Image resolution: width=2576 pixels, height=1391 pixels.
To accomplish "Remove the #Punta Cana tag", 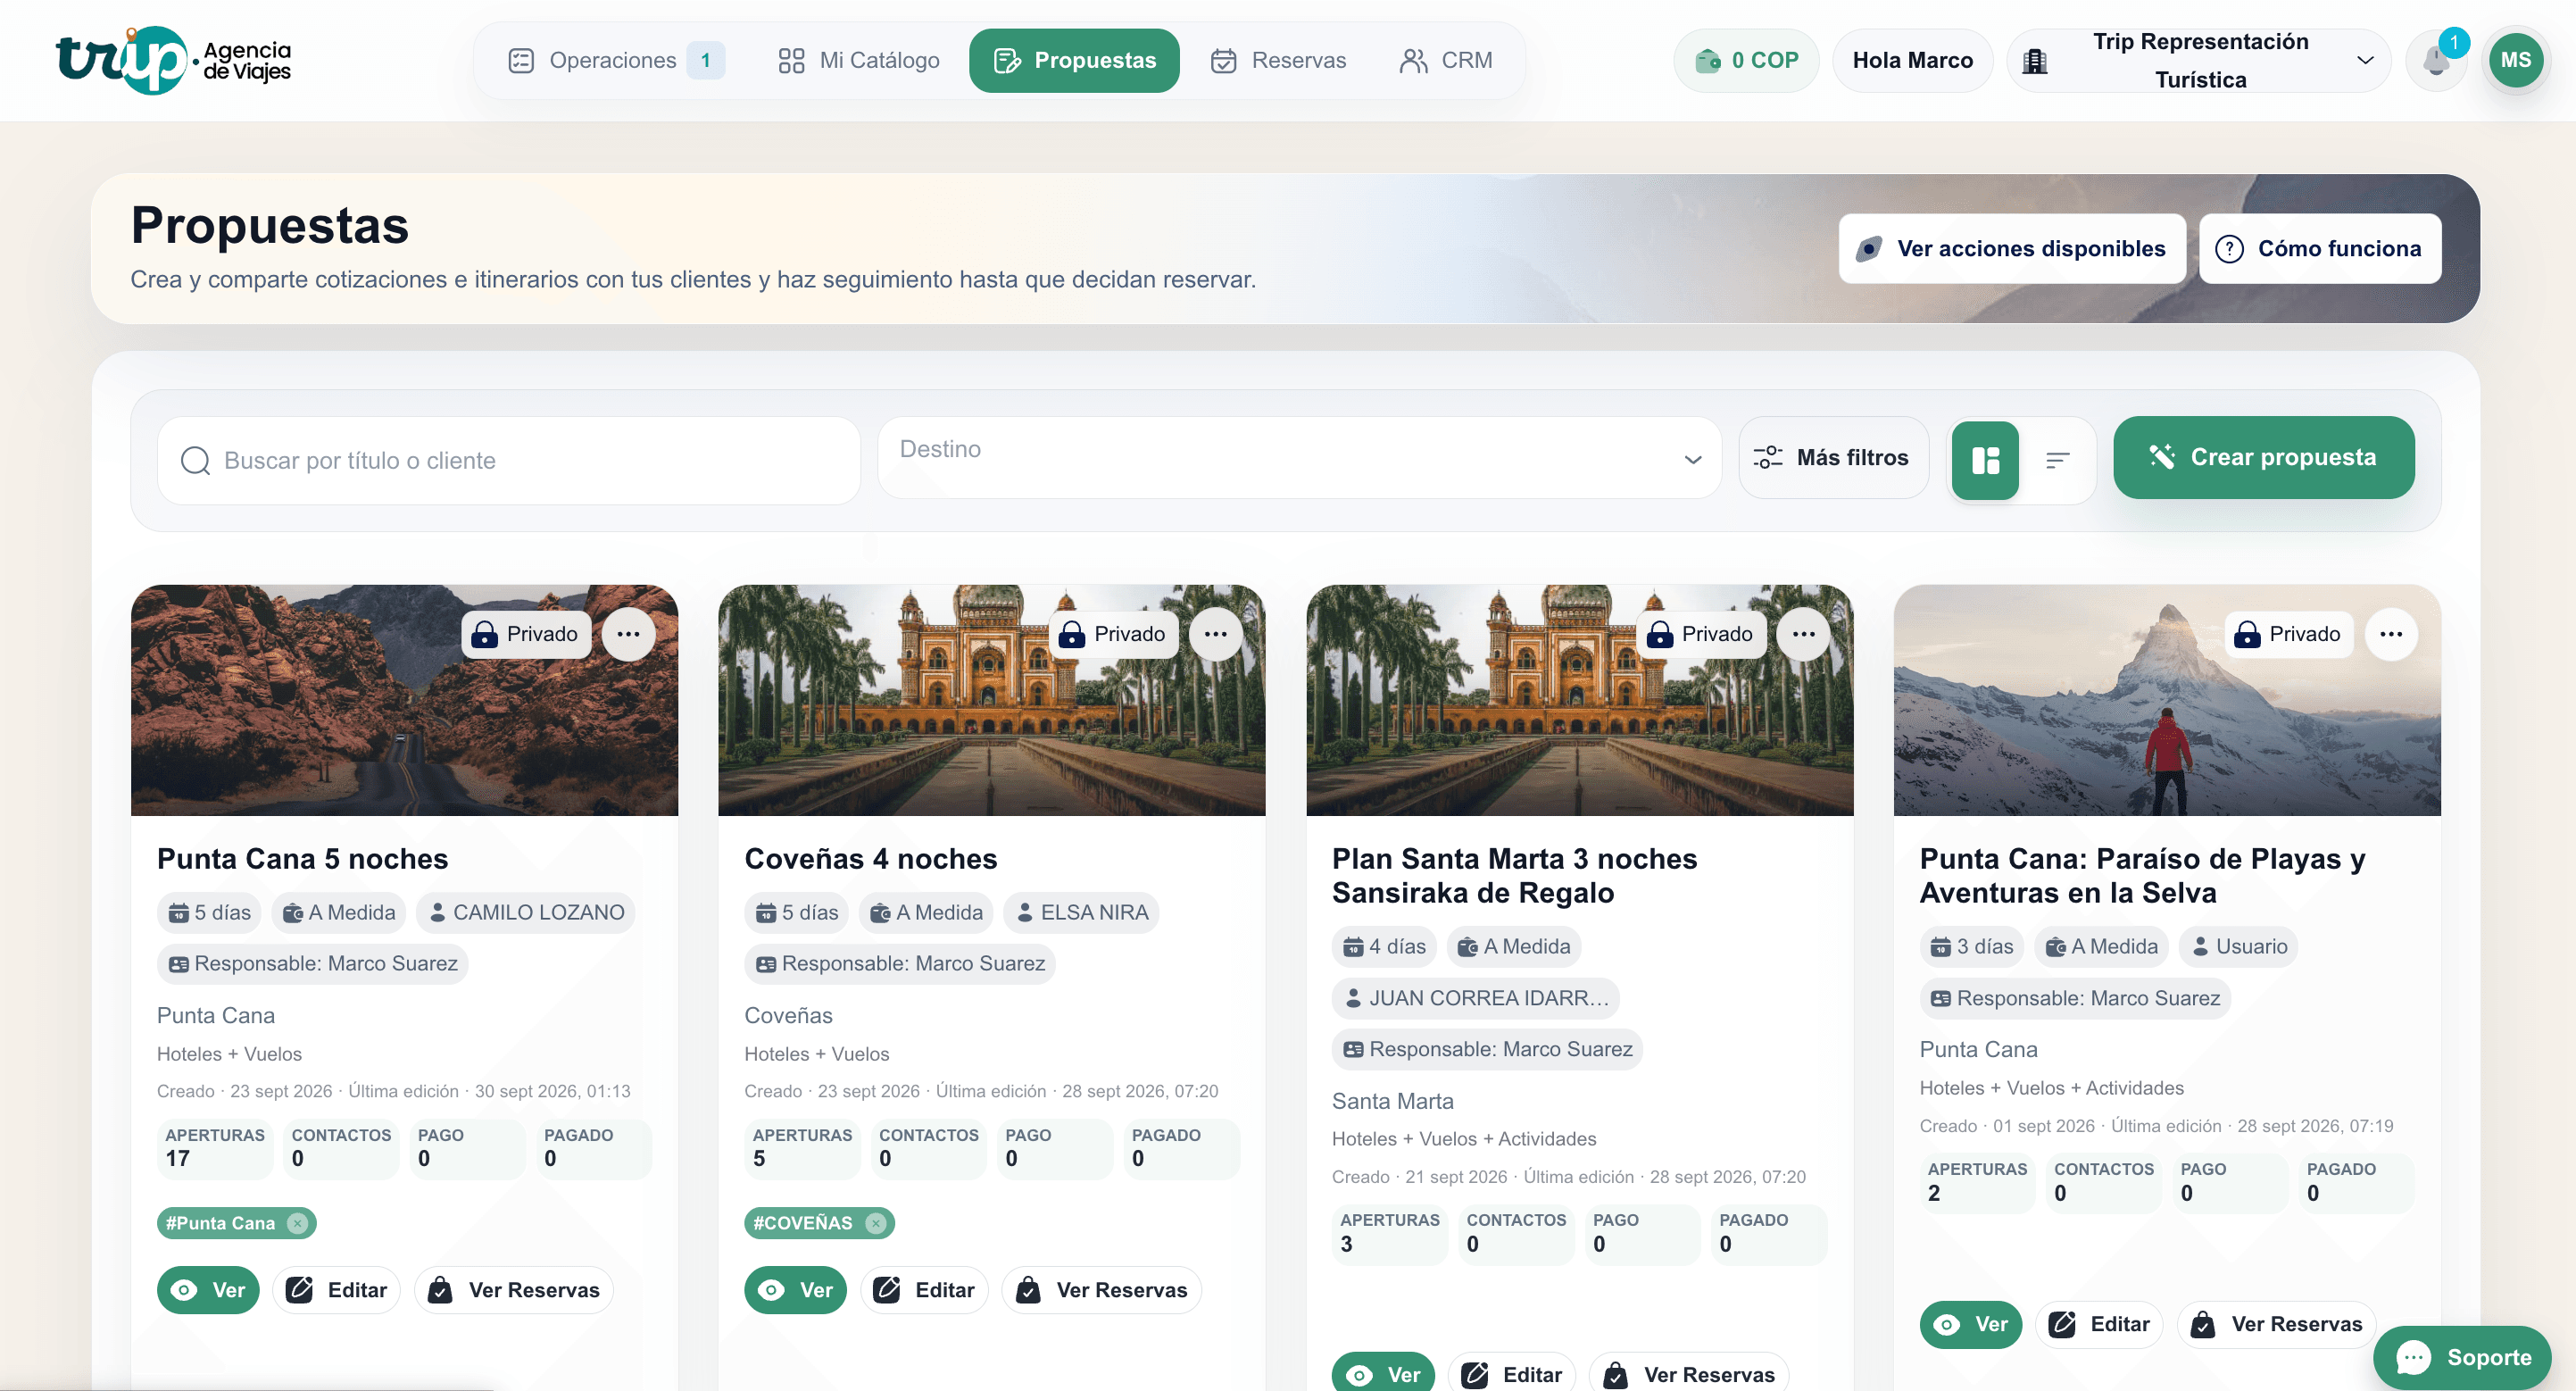I will tap(297, 1222).
